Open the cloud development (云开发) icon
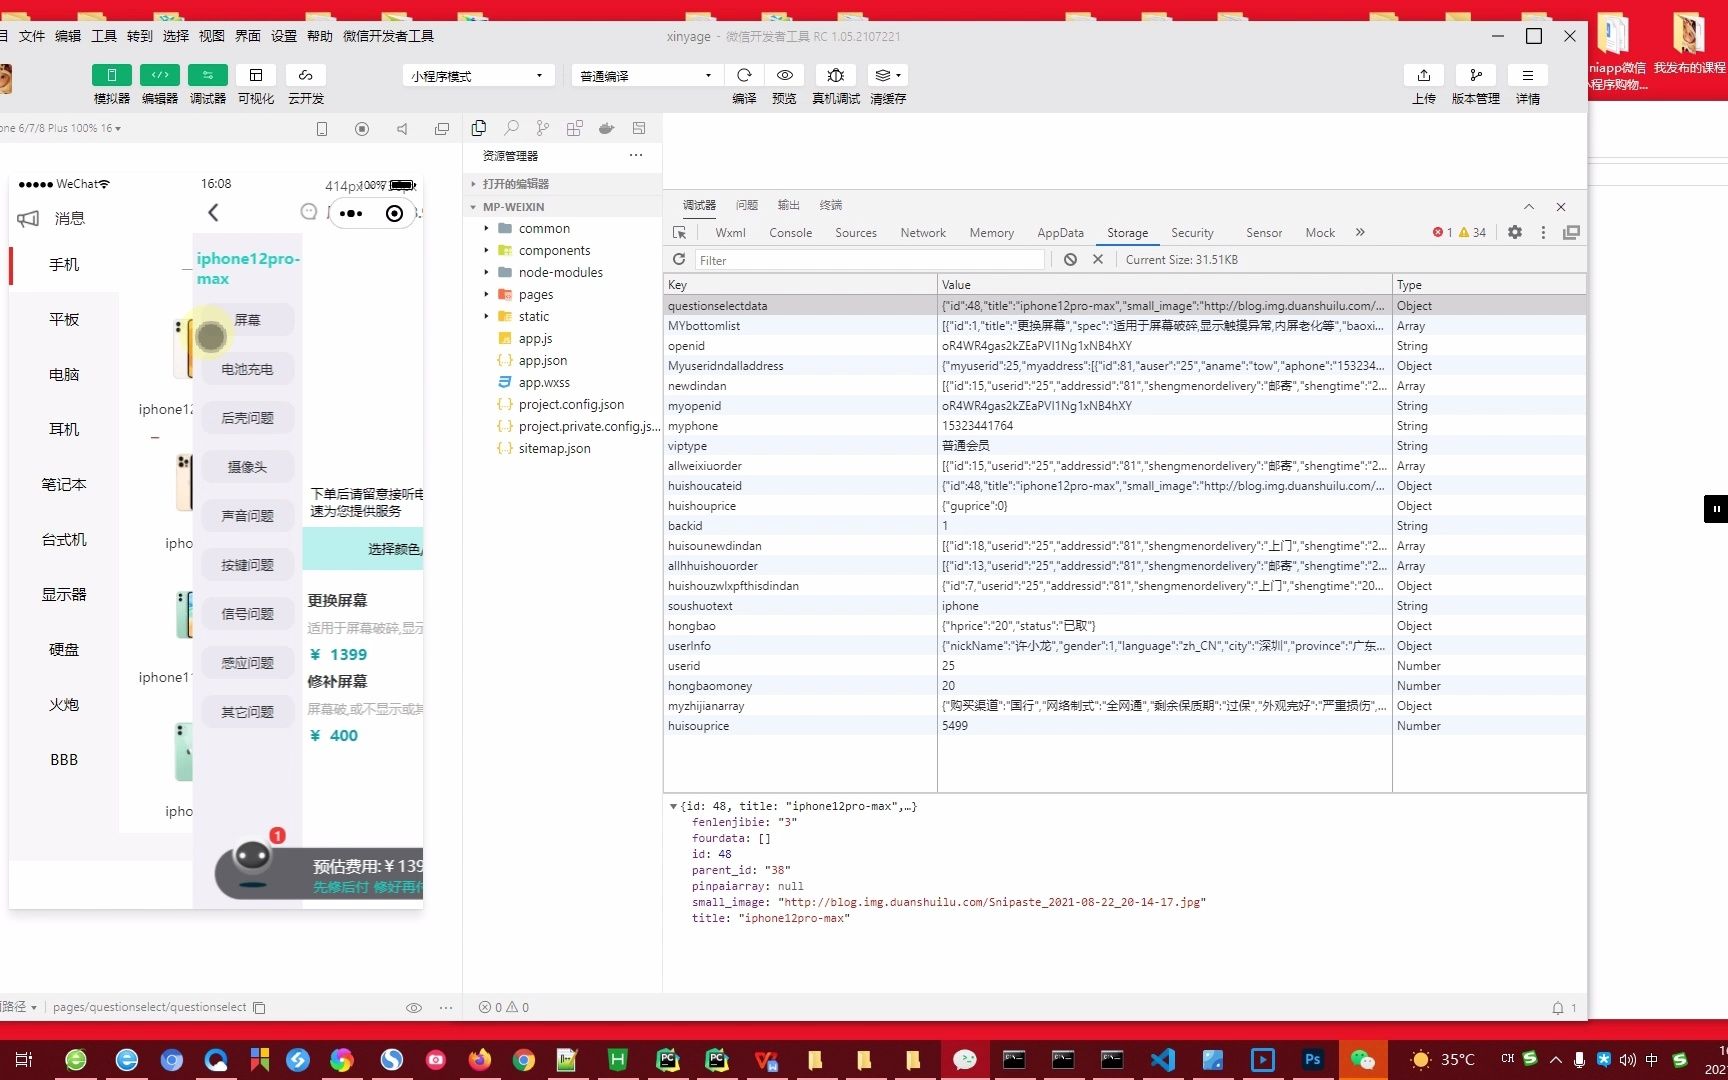This screenshot has height=1080, width=1728. point(305,75)
